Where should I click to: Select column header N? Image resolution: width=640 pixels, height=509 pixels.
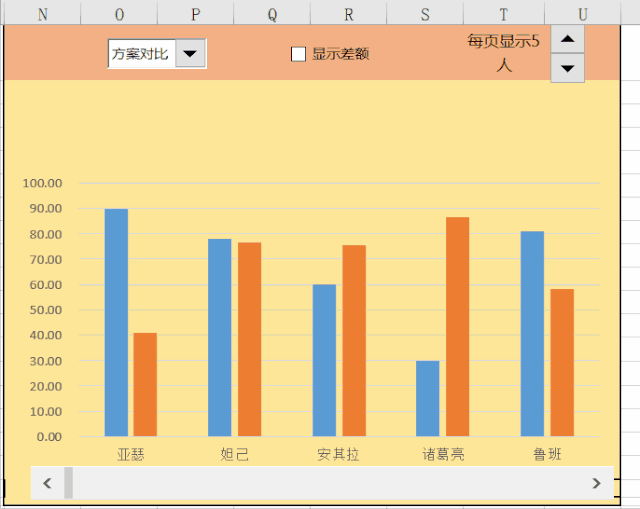[43, 14]
